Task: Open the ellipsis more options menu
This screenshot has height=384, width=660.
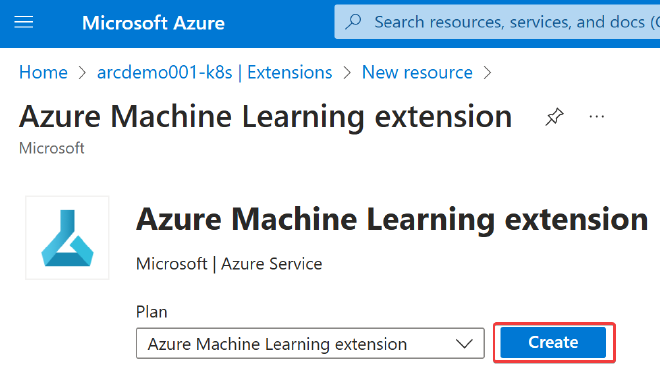Action: [596, 117]
